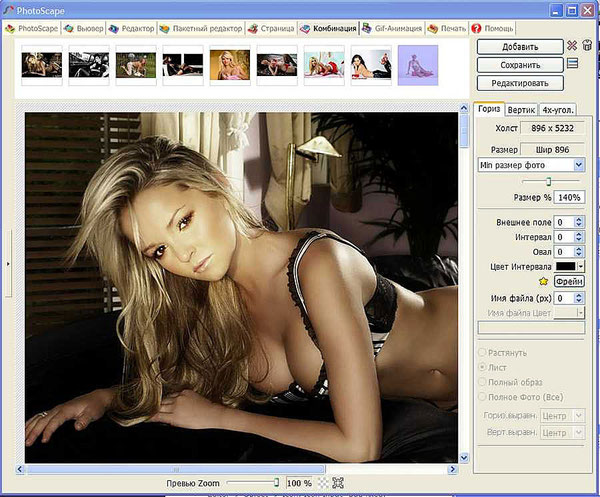Open the Помощь help icon tab
600x497 pixels.
coord(476,29)
